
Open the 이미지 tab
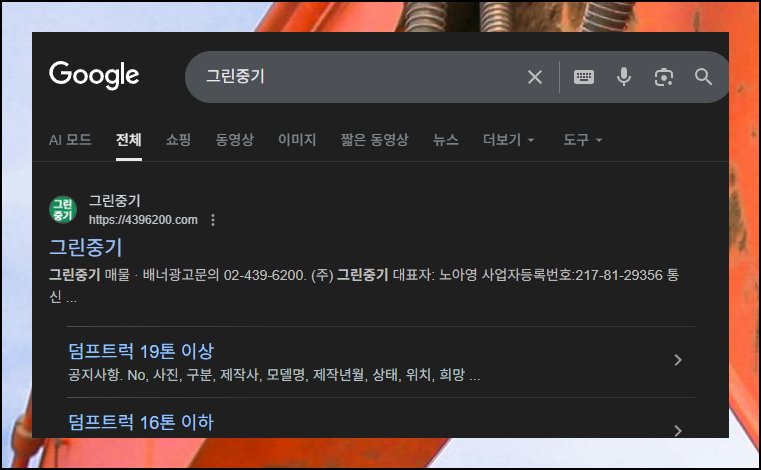[x=297, y=140]
